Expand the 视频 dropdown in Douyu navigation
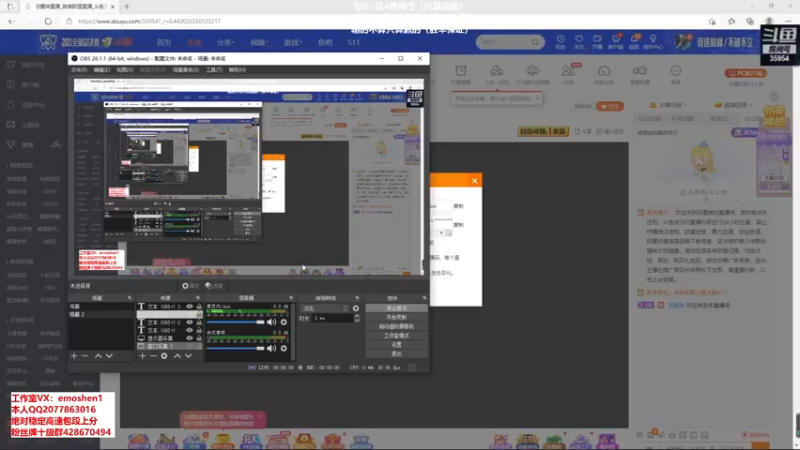The height and width of the screenshot is (450, 800). pos(259,42)
